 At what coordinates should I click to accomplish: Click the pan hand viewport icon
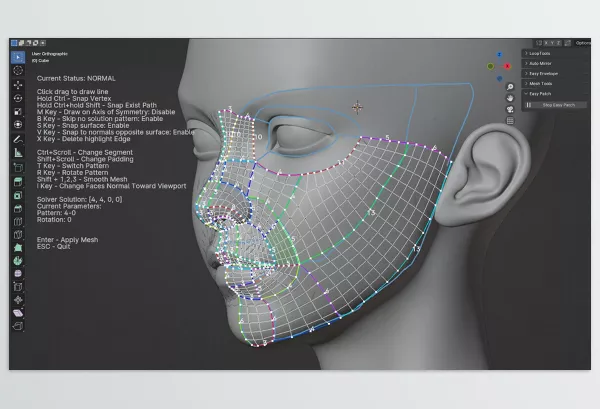coord(510,98)
